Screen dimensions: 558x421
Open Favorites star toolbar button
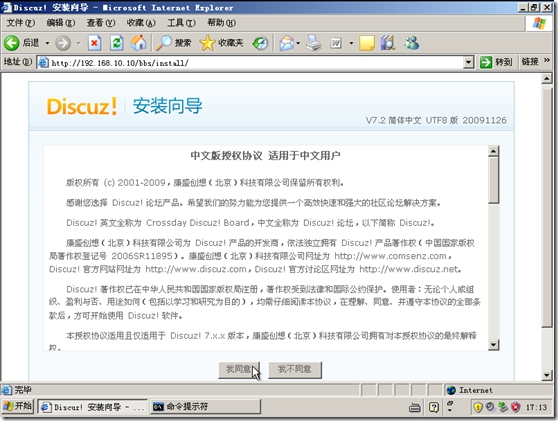(221, 43)
